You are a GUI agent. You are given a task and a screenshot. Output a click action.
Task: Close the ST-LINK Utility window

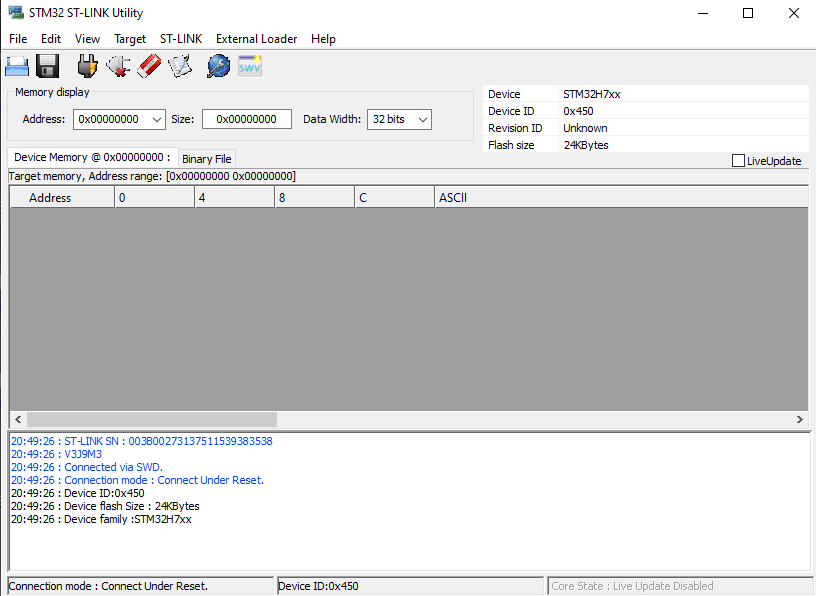pos(794,13)
